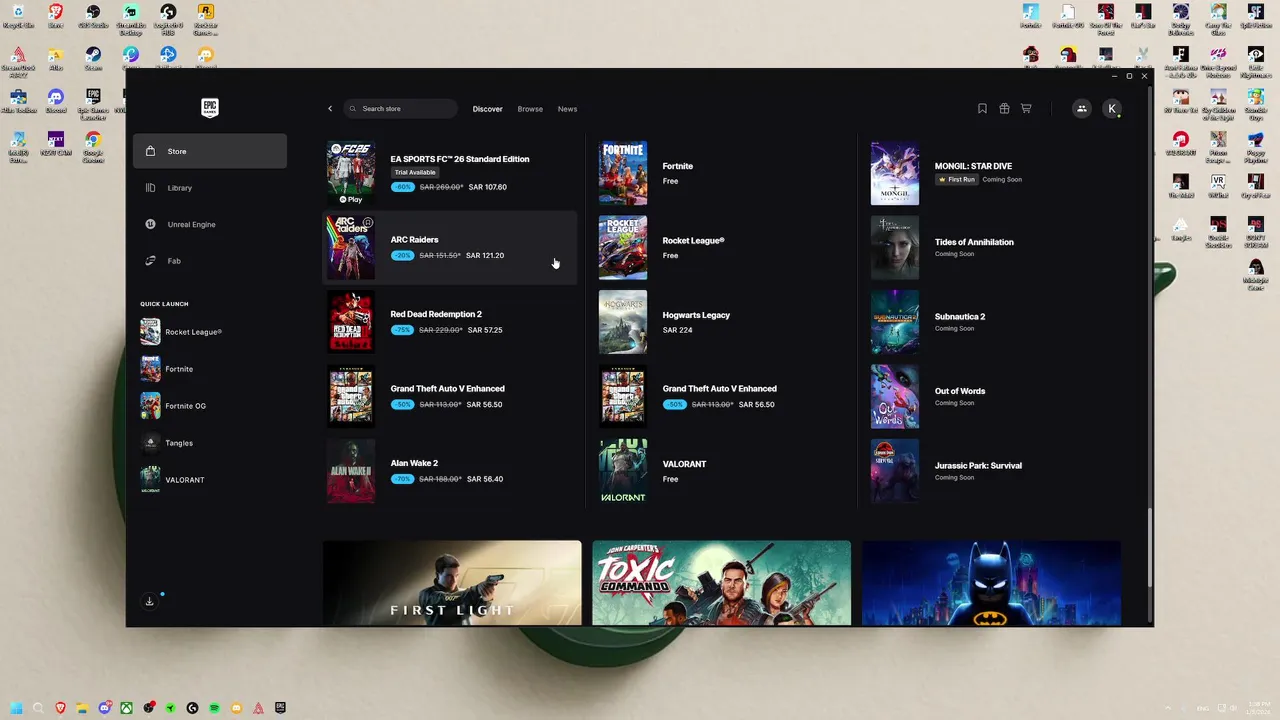1280x720 pixels.
Task: Open Rocket League in store list
Action: 720,247
